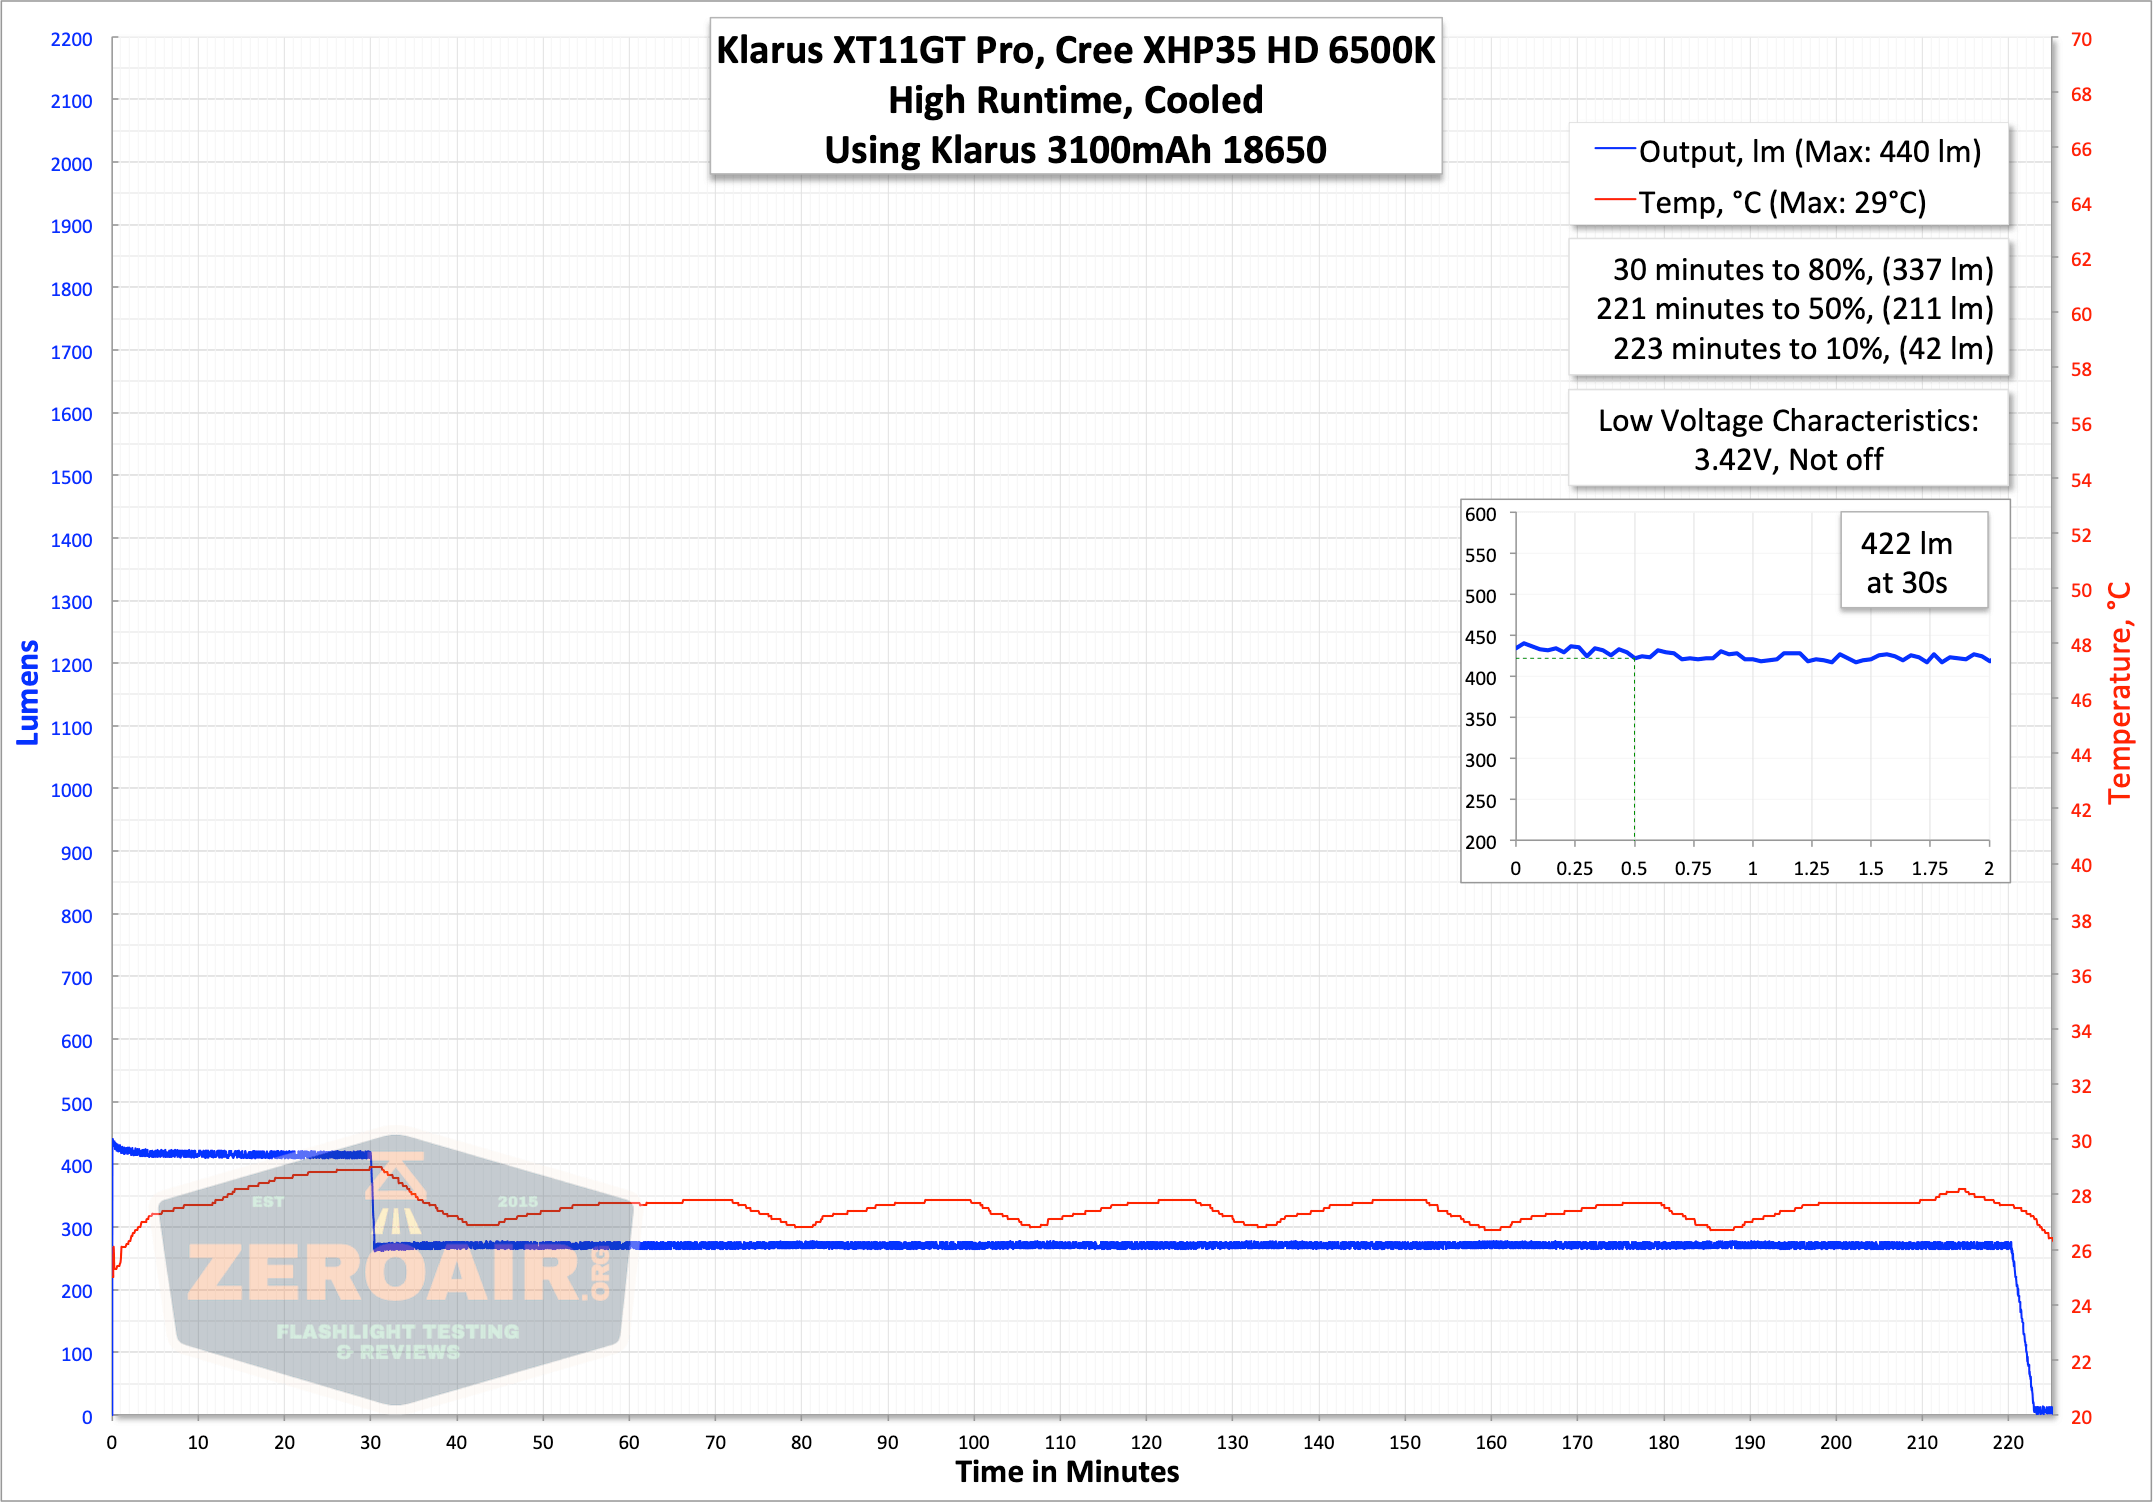Viewport: 2153px width, 1502px height.
Task: Select the blue Output legend line
Action: click(x=1615, y=149)
